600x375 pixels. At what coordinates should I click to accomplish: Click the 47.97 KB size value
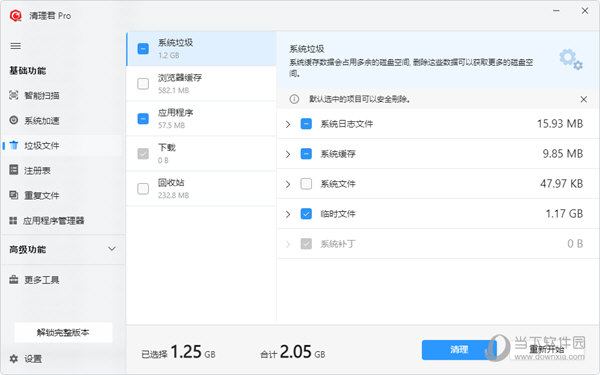(561, 184)
